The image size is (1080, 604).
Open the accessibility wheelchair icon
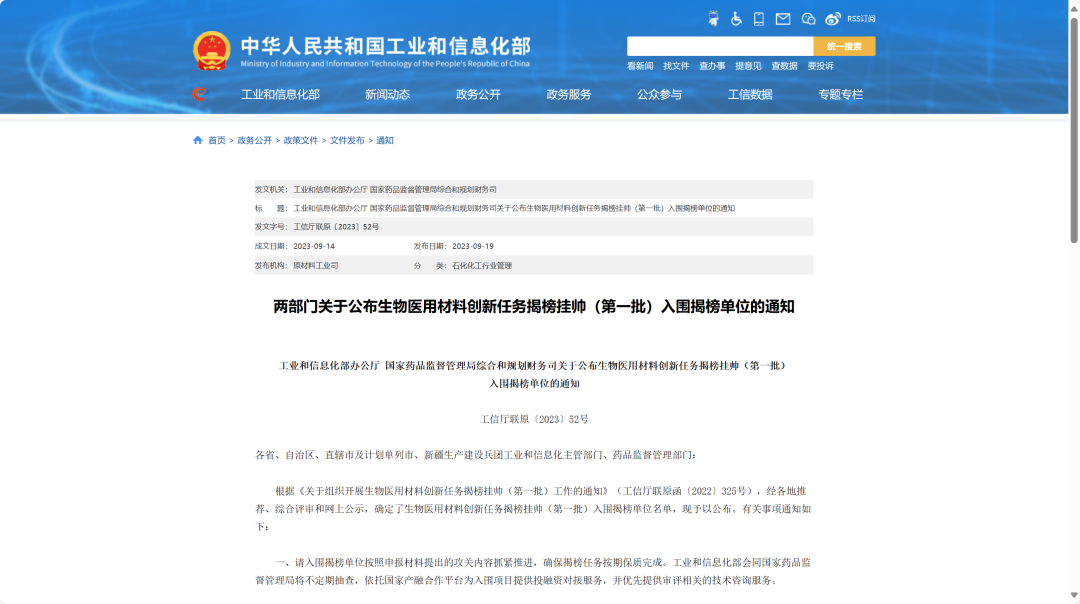coord(735,17)
